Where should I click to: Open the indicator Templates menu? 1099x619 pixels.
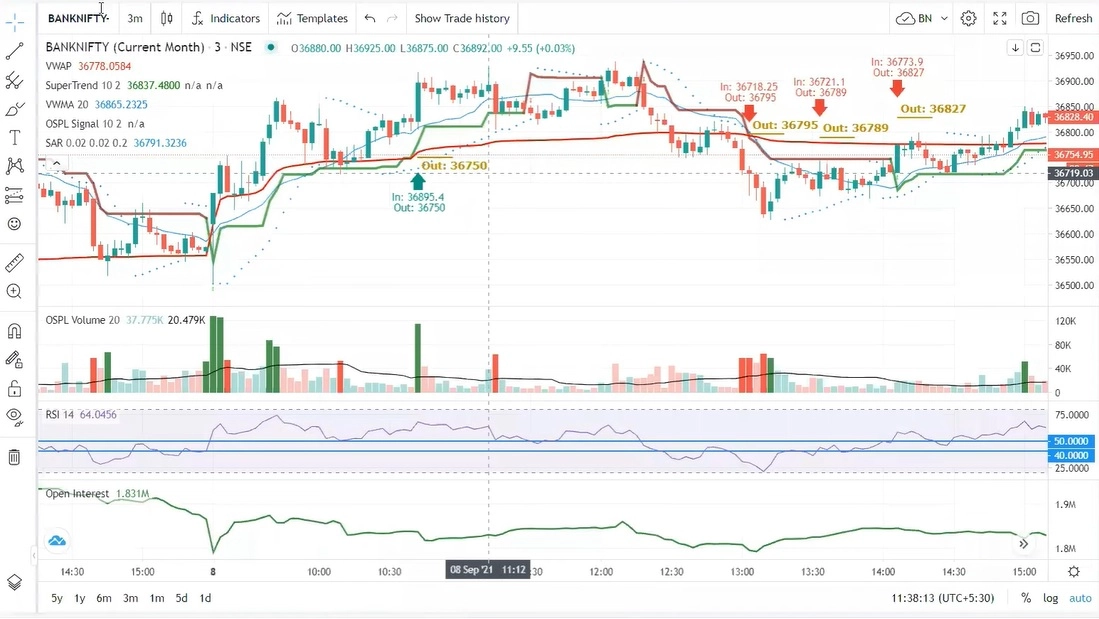pyautogui.click(x=313, y=18)
